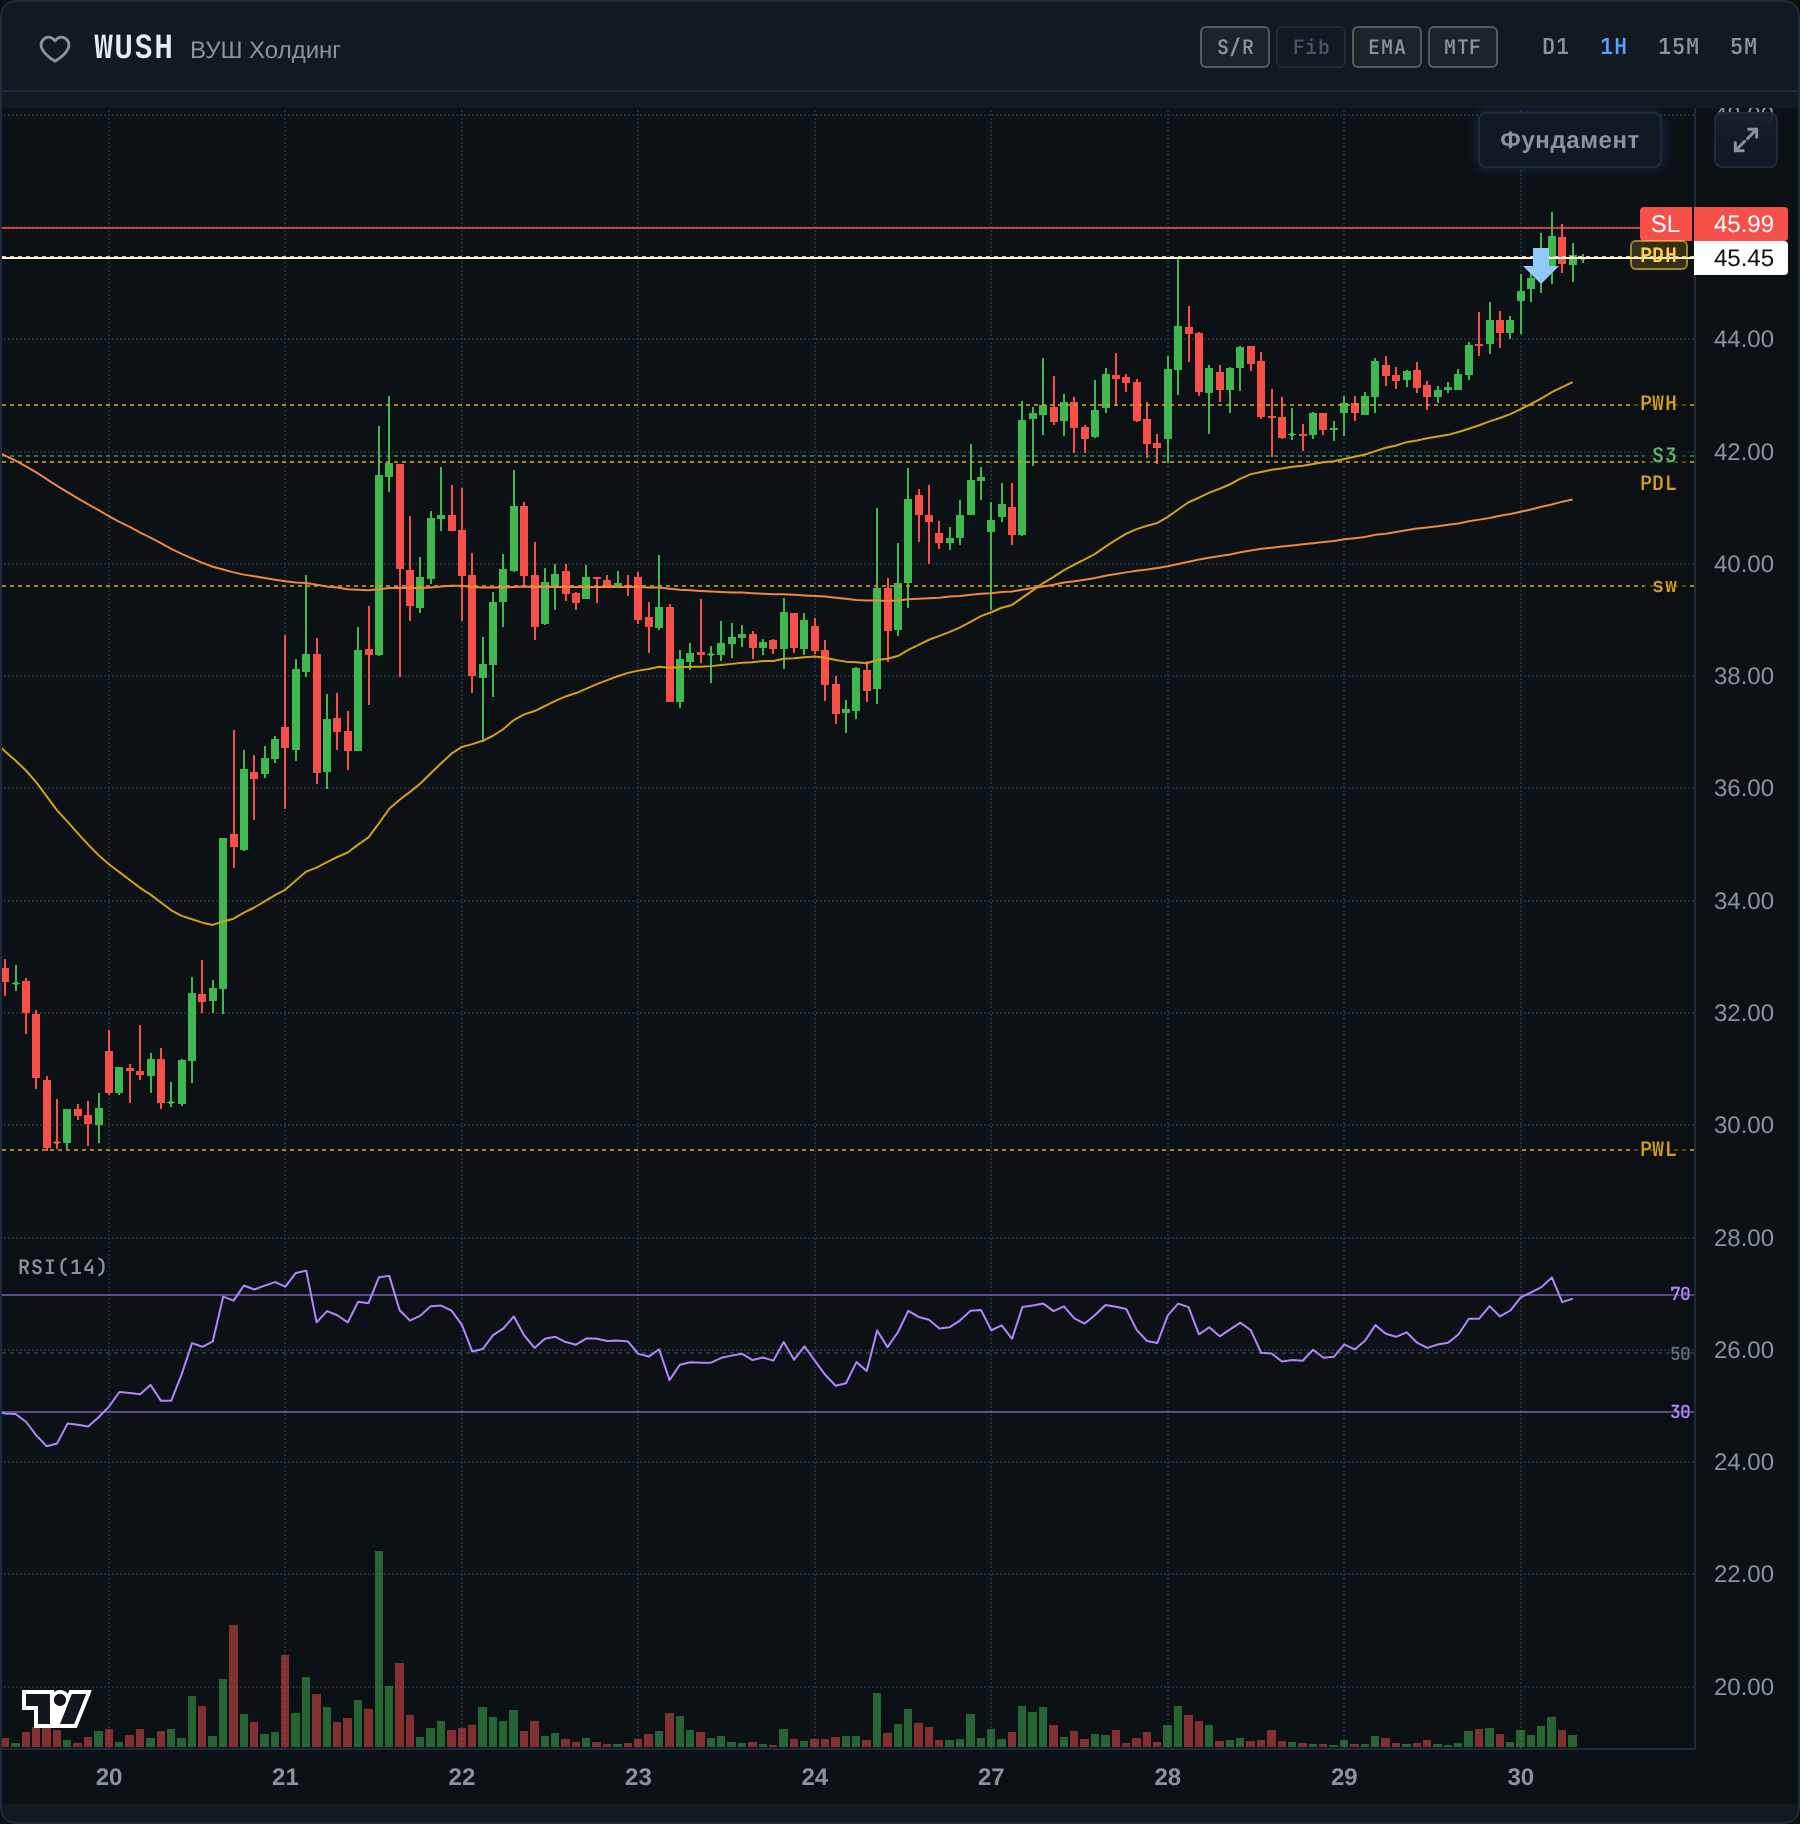Click the SL 45.99 price label

[1714, 224]
